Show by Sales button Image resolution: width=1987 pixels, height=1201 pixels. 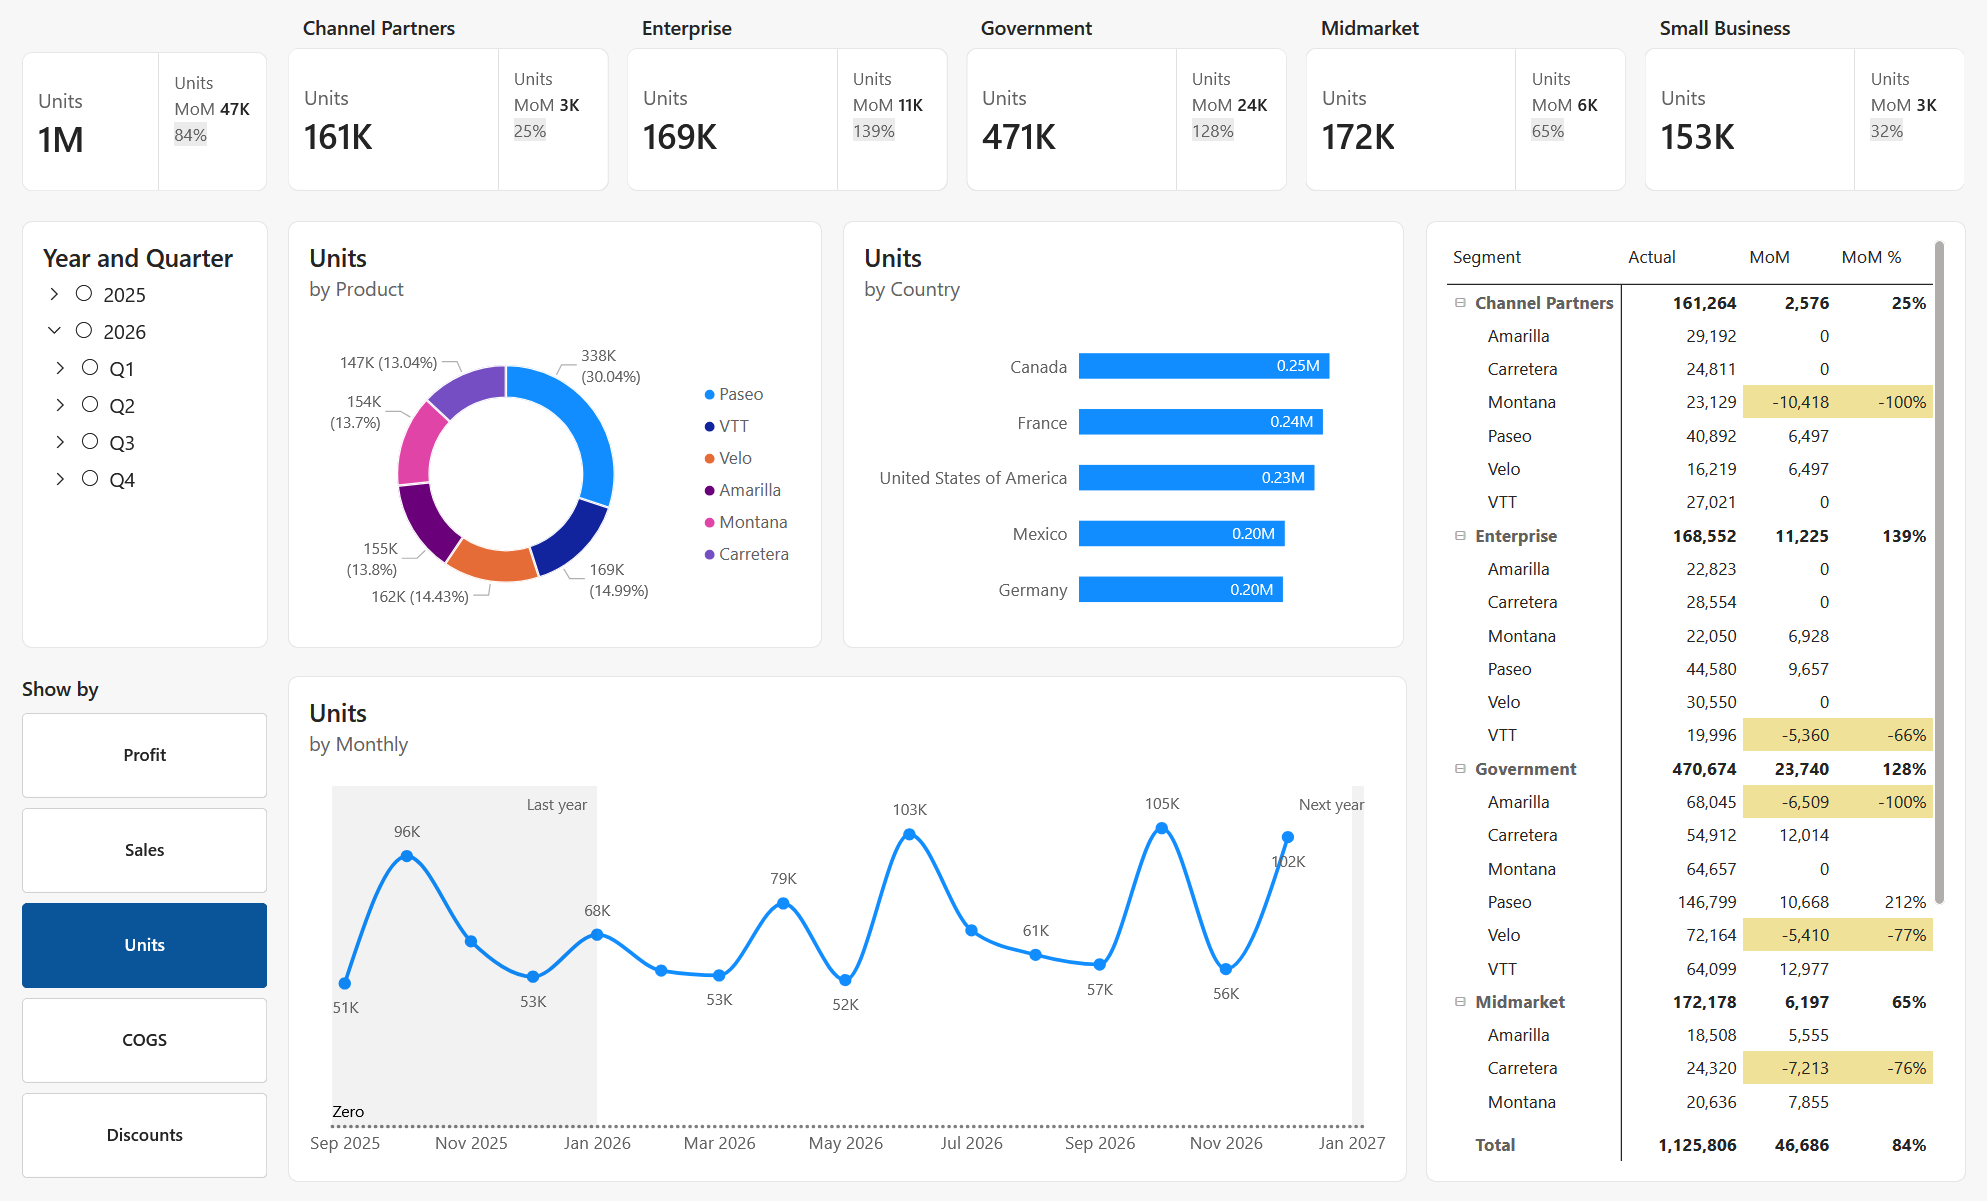[144, 850]
